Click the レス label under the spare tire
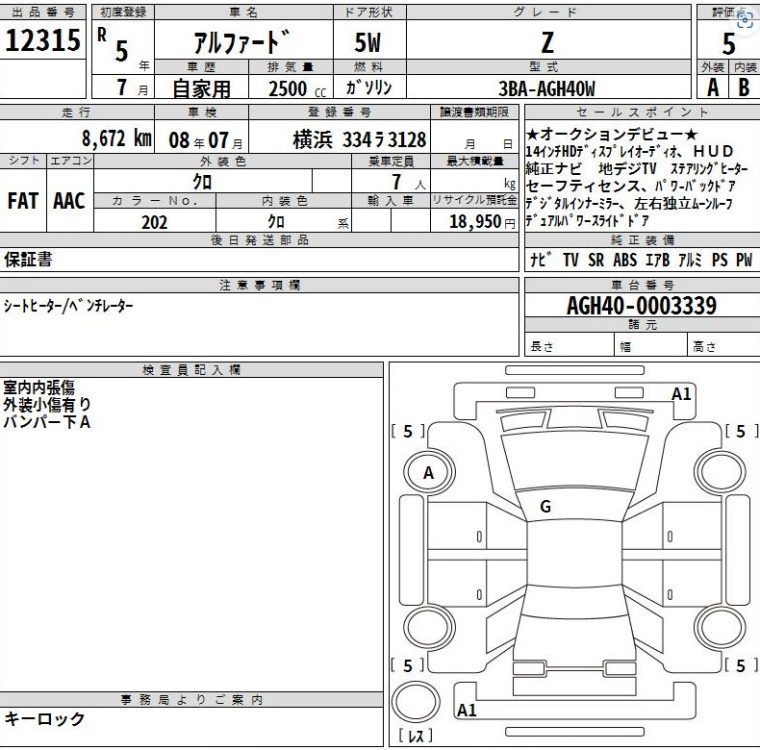Screen dimensions: 760x750 click(415, 737)
